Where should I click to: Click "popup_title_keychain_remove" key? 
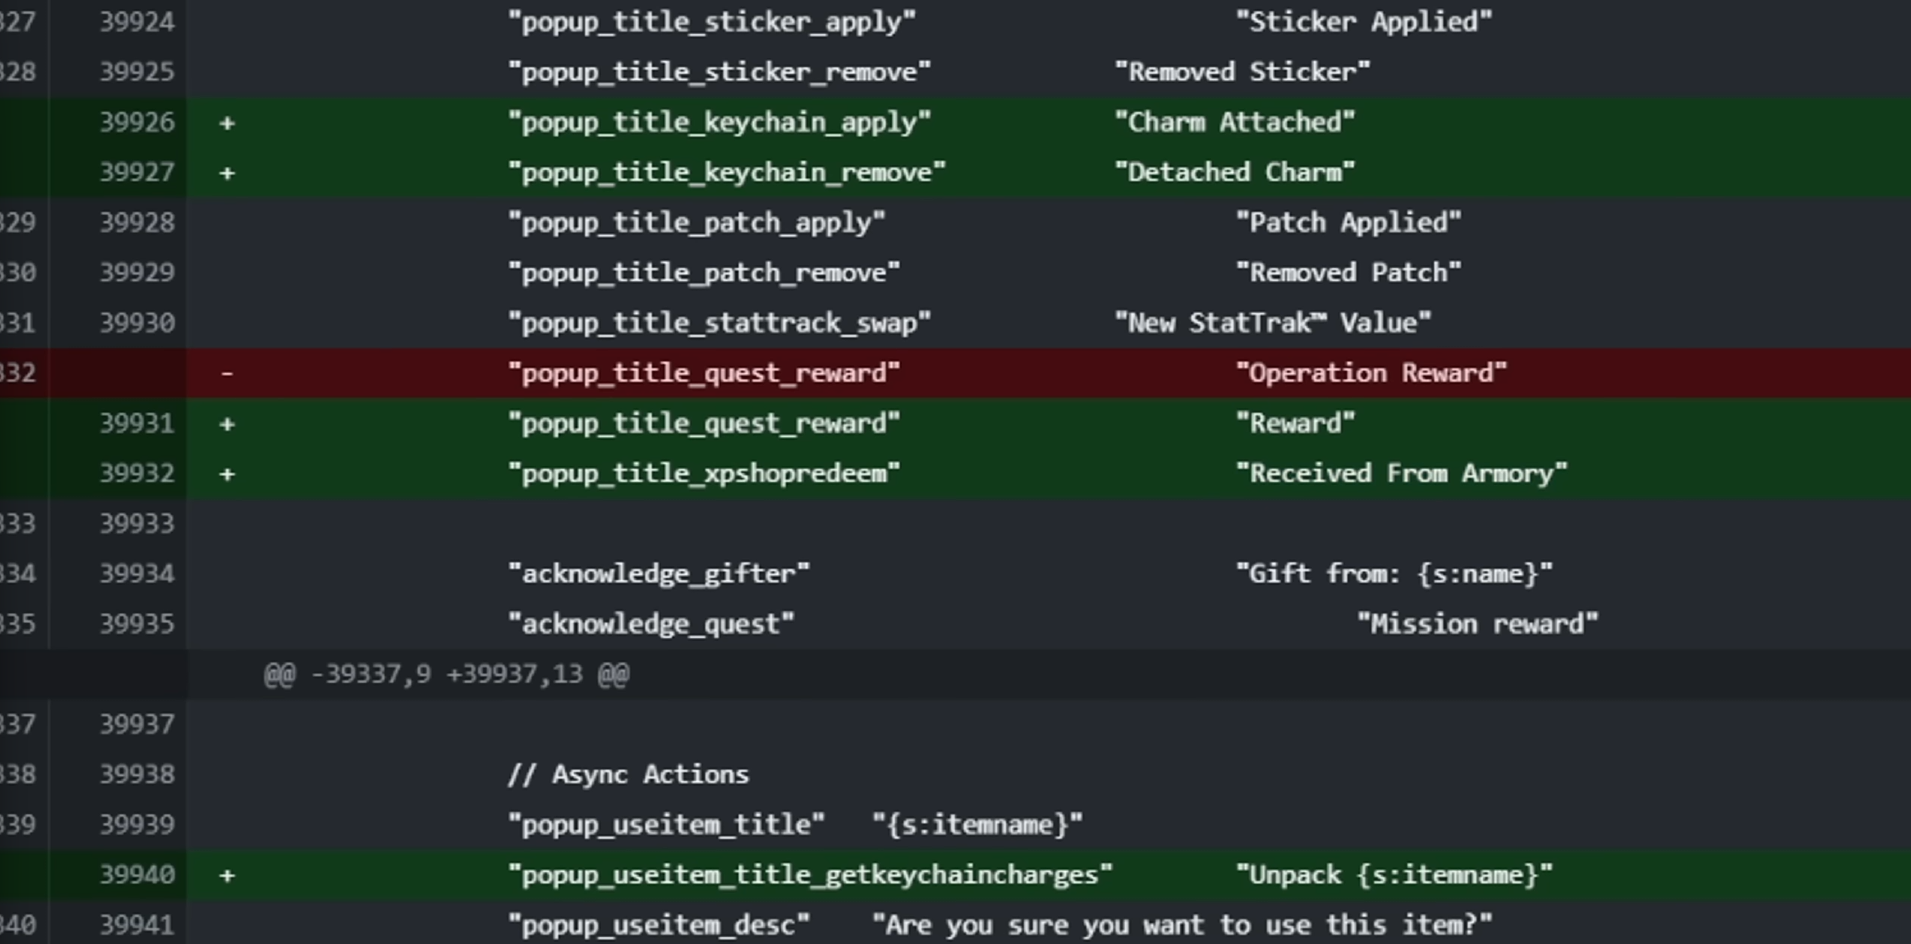click(x=727, y=172)
